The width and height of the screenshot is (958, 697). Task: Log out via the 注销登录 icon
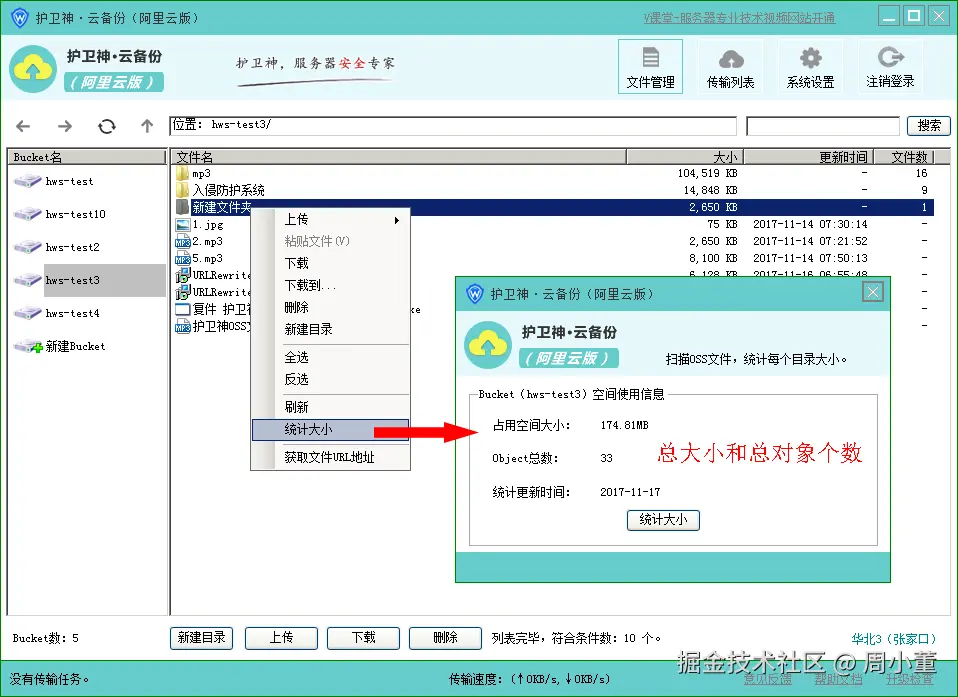coord(890,65)
